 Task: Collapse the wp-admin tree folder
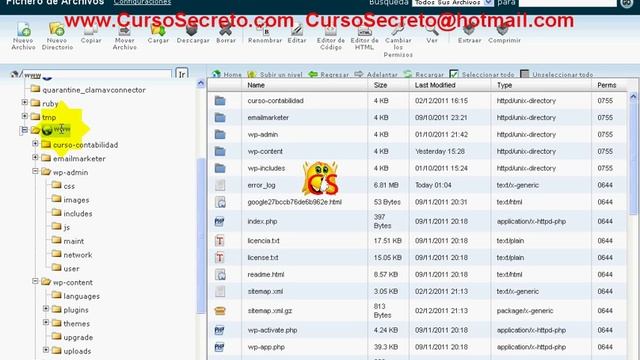pyautogui.click(x=35, y=171)
